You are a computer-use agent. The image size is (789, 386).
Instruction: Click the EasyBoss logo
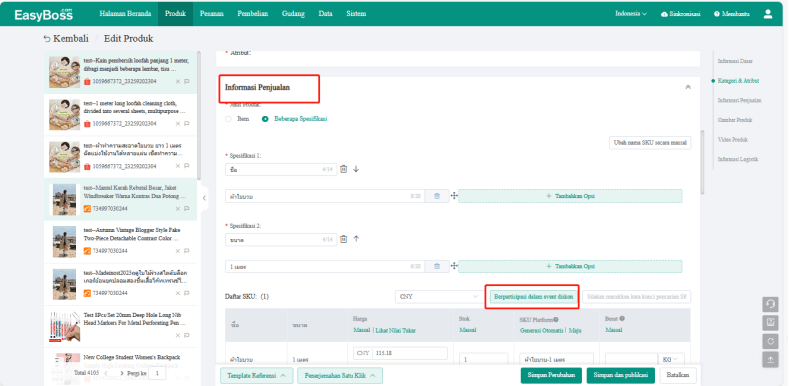pyautogui.click(x=44, y=15)
